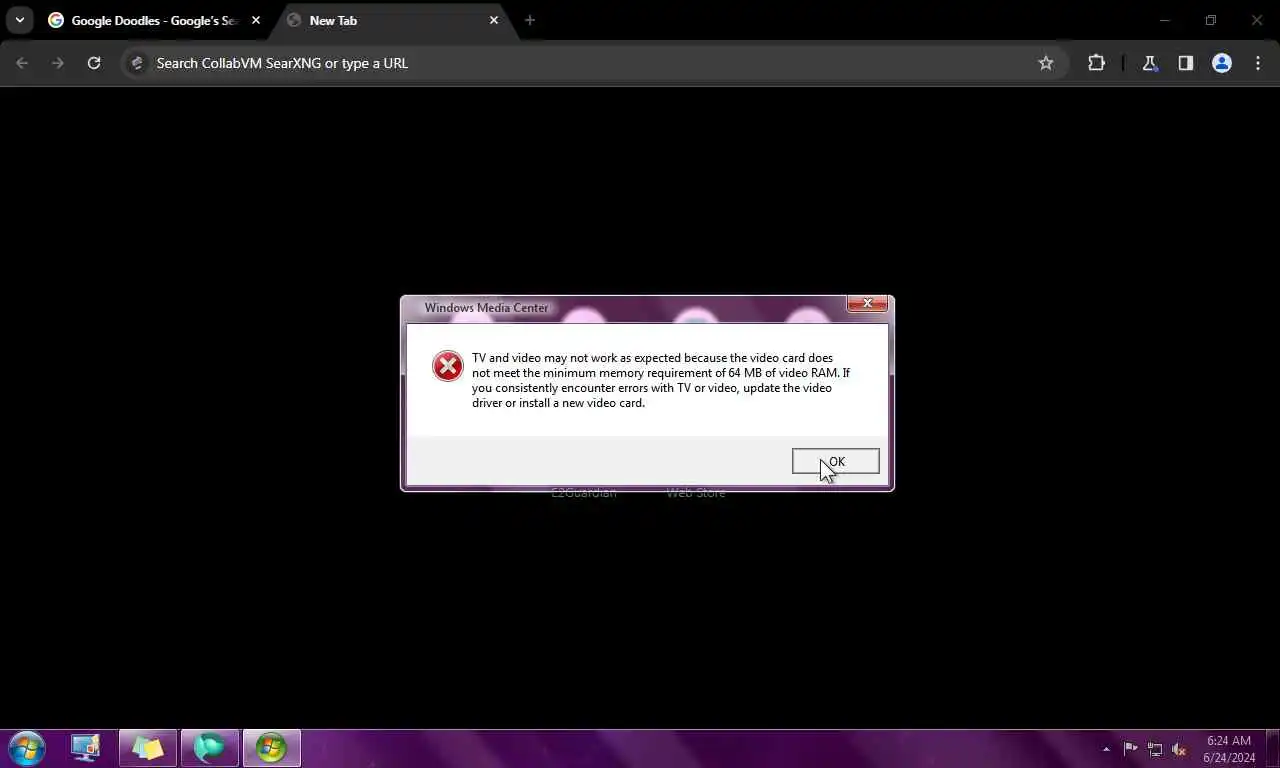This screenshot has width=1280, height=768.
Task: Restore down the Chrome window
Action: pyautogui.click(x=1211, y=20)
